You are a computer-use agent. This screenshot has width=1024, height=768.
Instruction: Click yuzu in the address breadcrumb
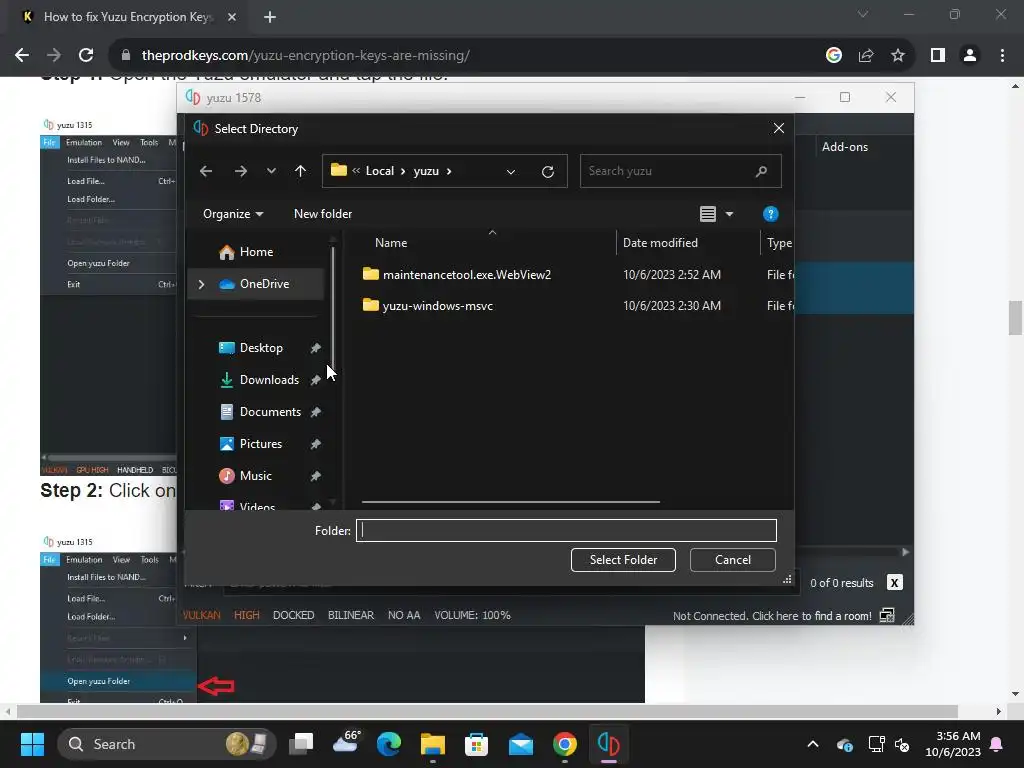pos(426,171)
